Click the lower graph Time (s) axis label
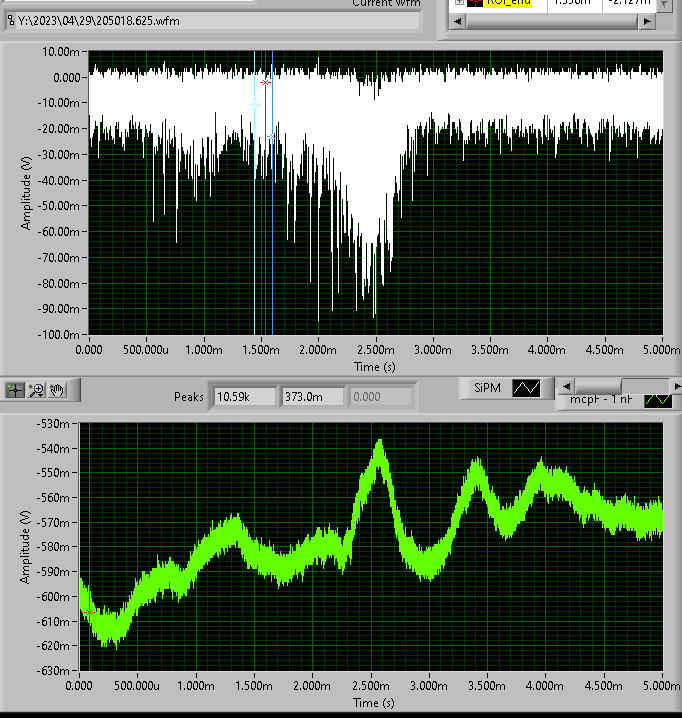The image size is (682, 718). click(x=374, y=703)
